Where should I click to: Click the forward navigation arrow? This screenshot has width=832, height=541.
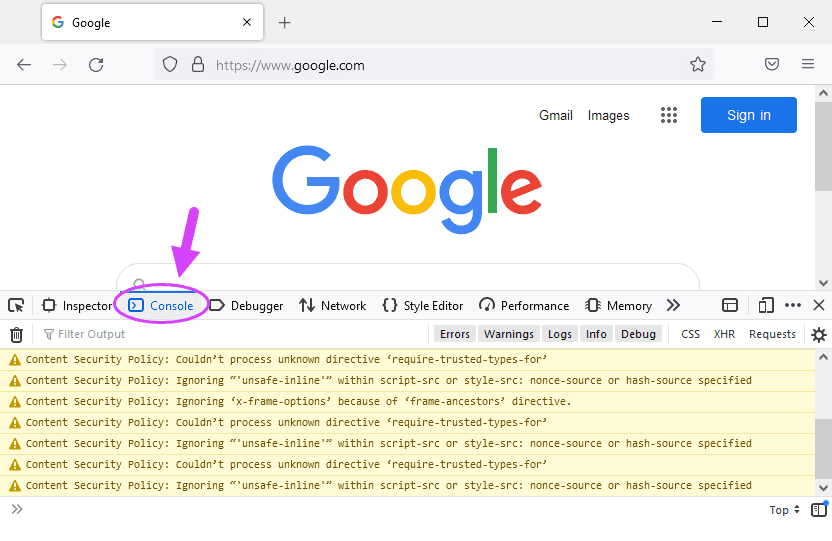click(60, 65)
